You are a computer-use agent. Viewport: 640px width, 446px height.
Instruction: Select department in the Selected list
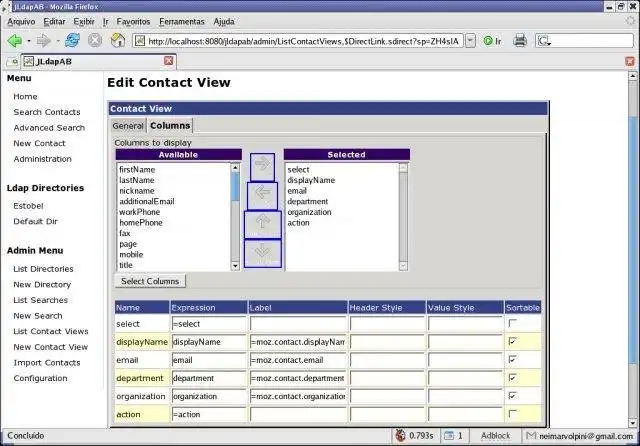tap(307, 201)
